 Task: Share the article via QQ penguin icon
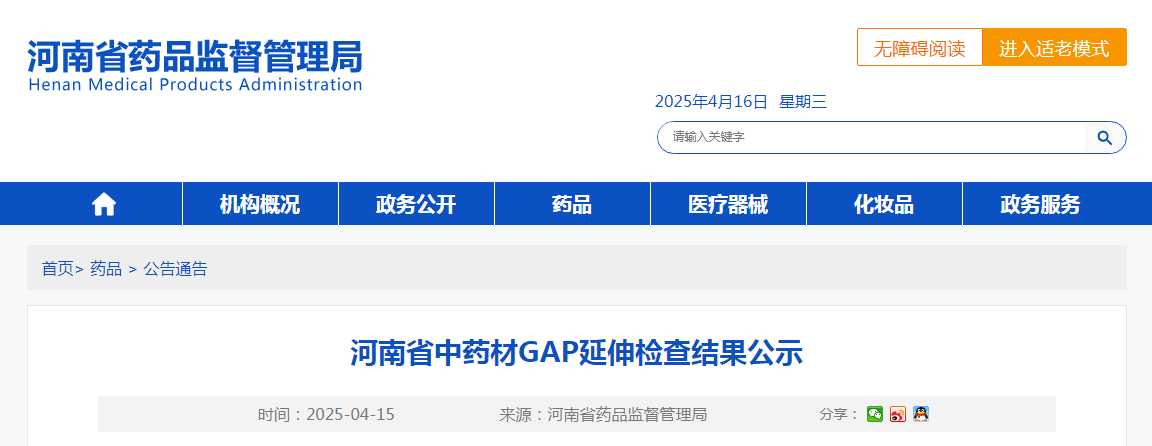[921, 414]
